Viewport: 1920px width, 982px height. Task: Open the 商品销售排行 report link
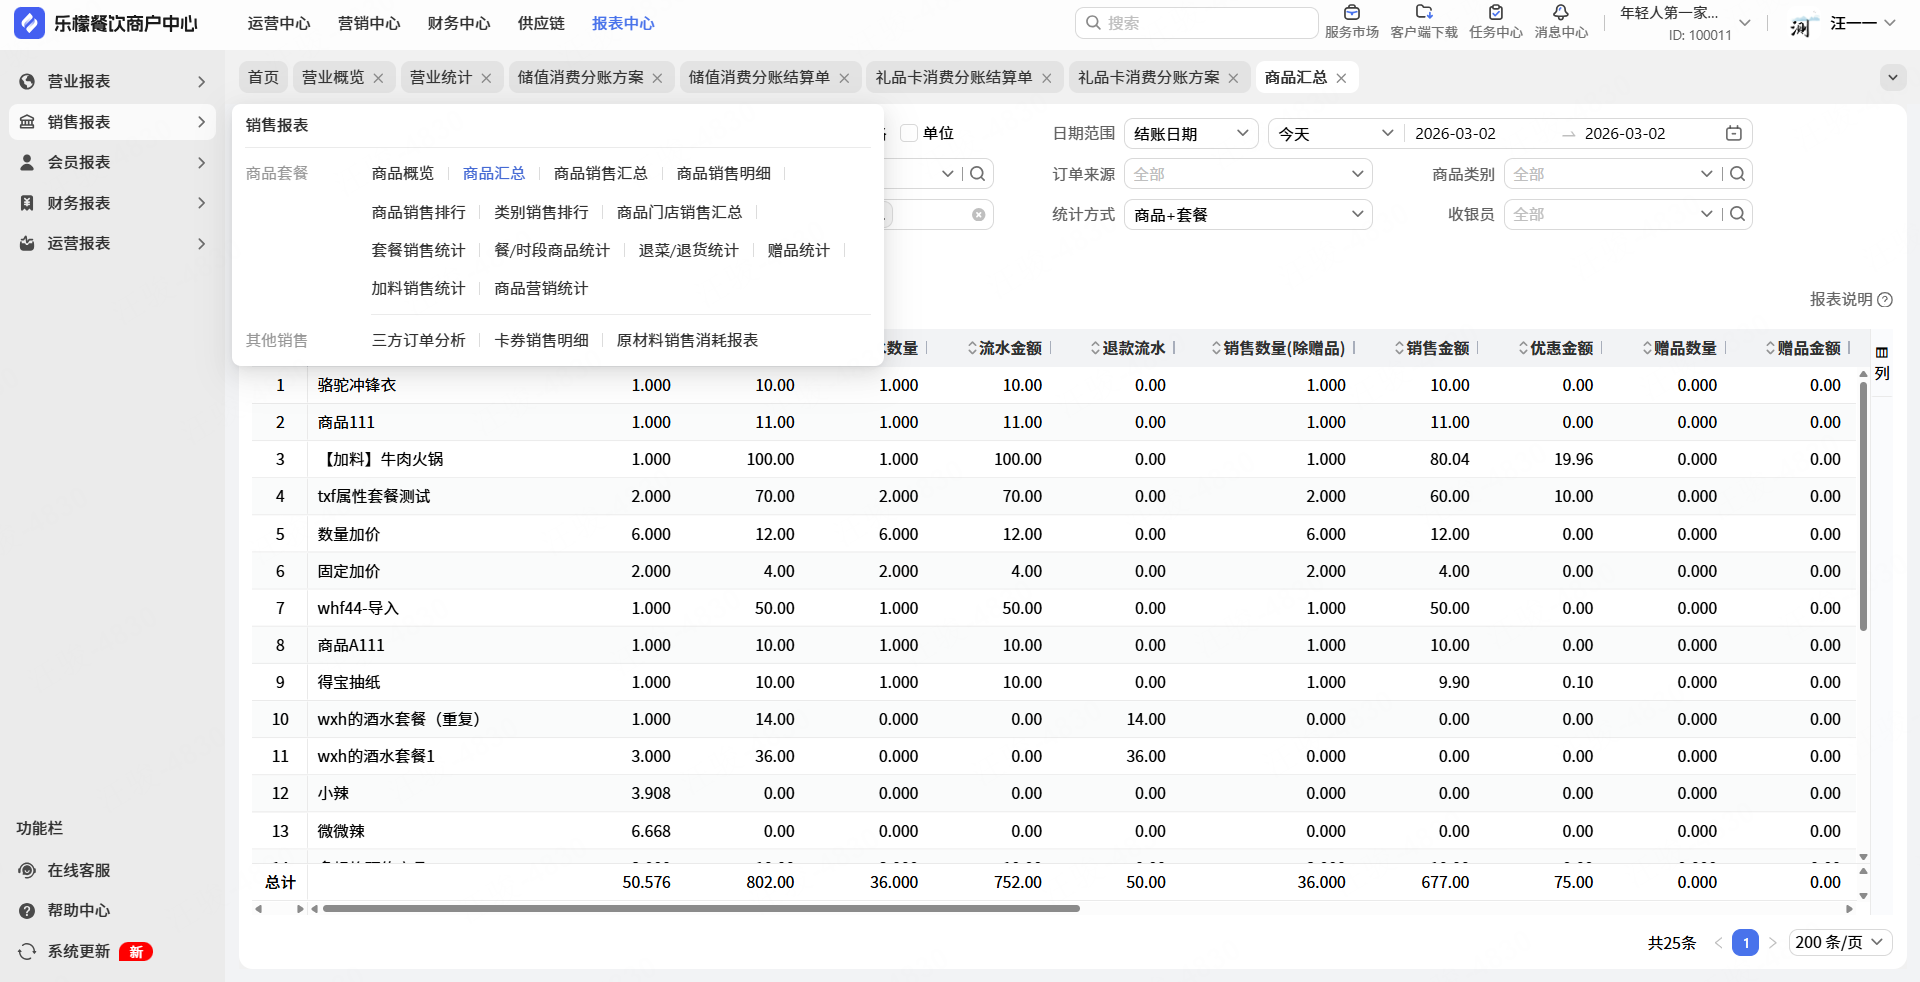tap(418, 212)
